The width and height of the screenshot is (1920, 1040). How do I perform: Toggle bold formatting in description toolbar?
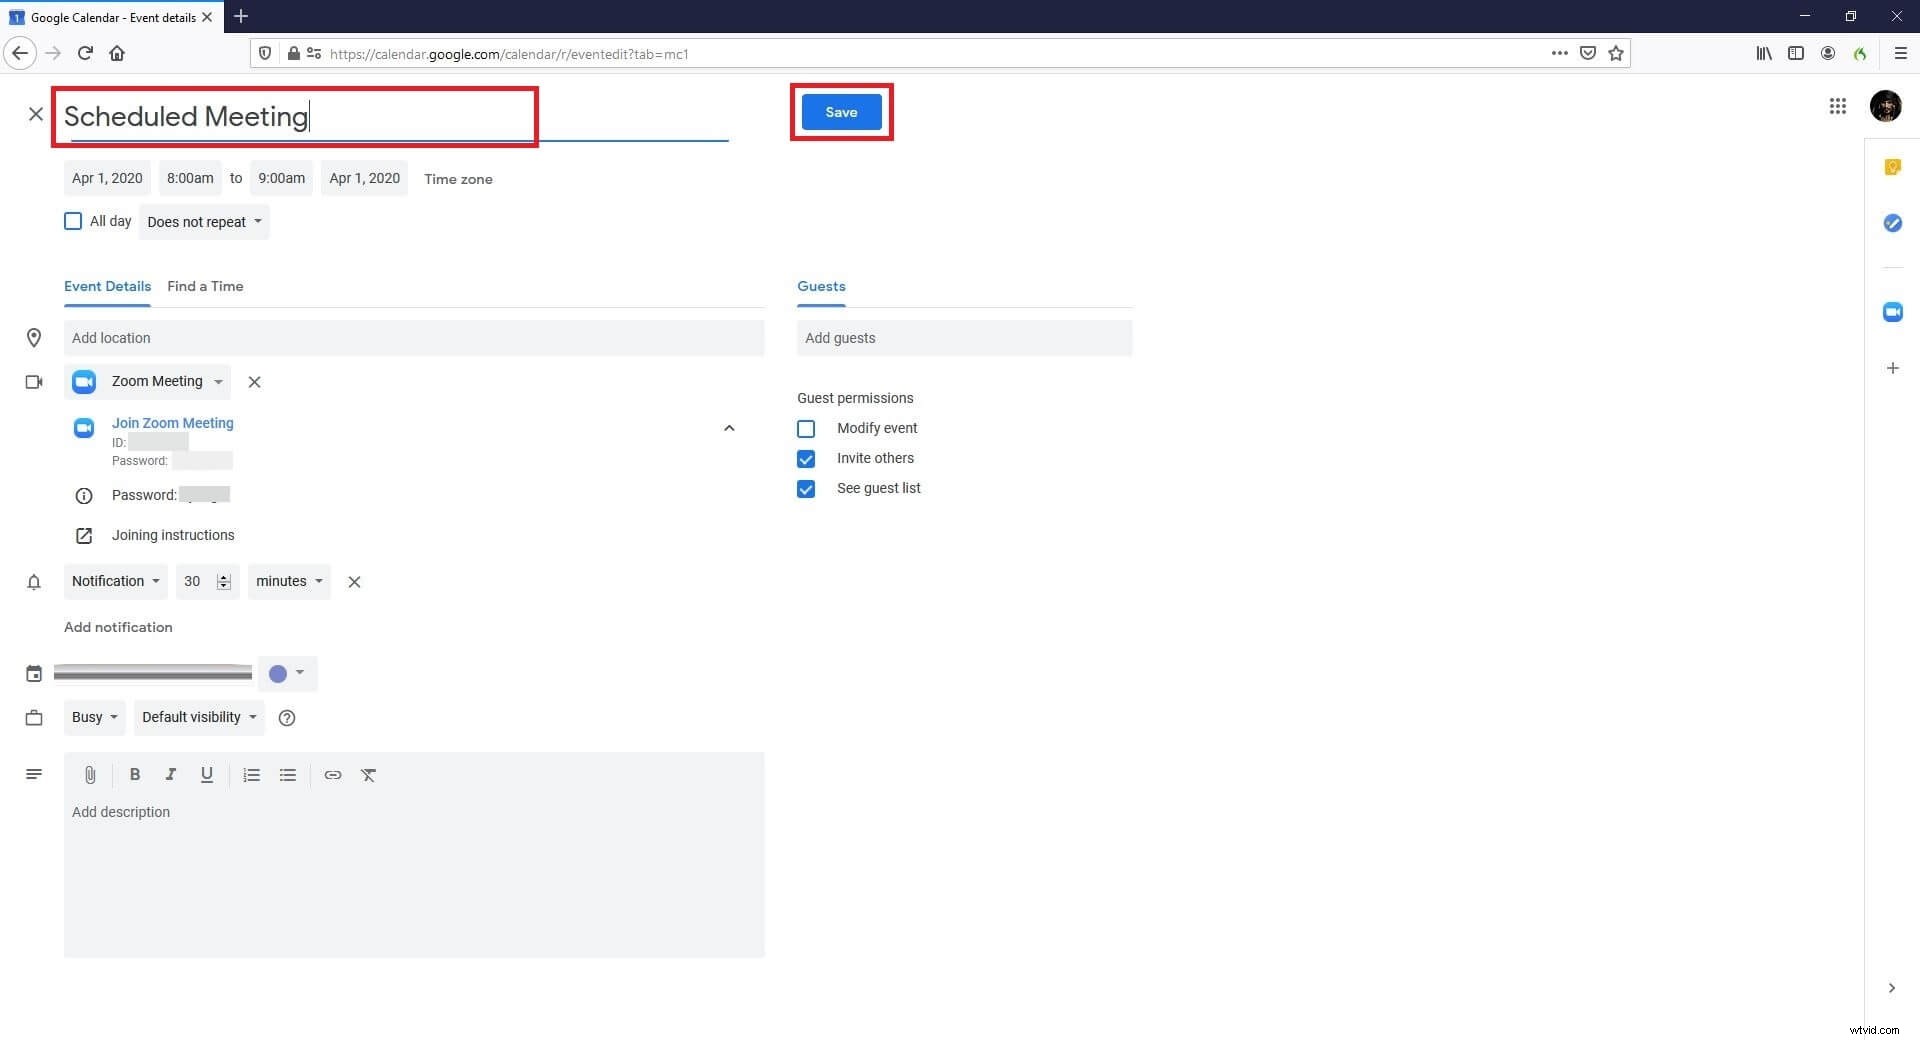[135, 775]
